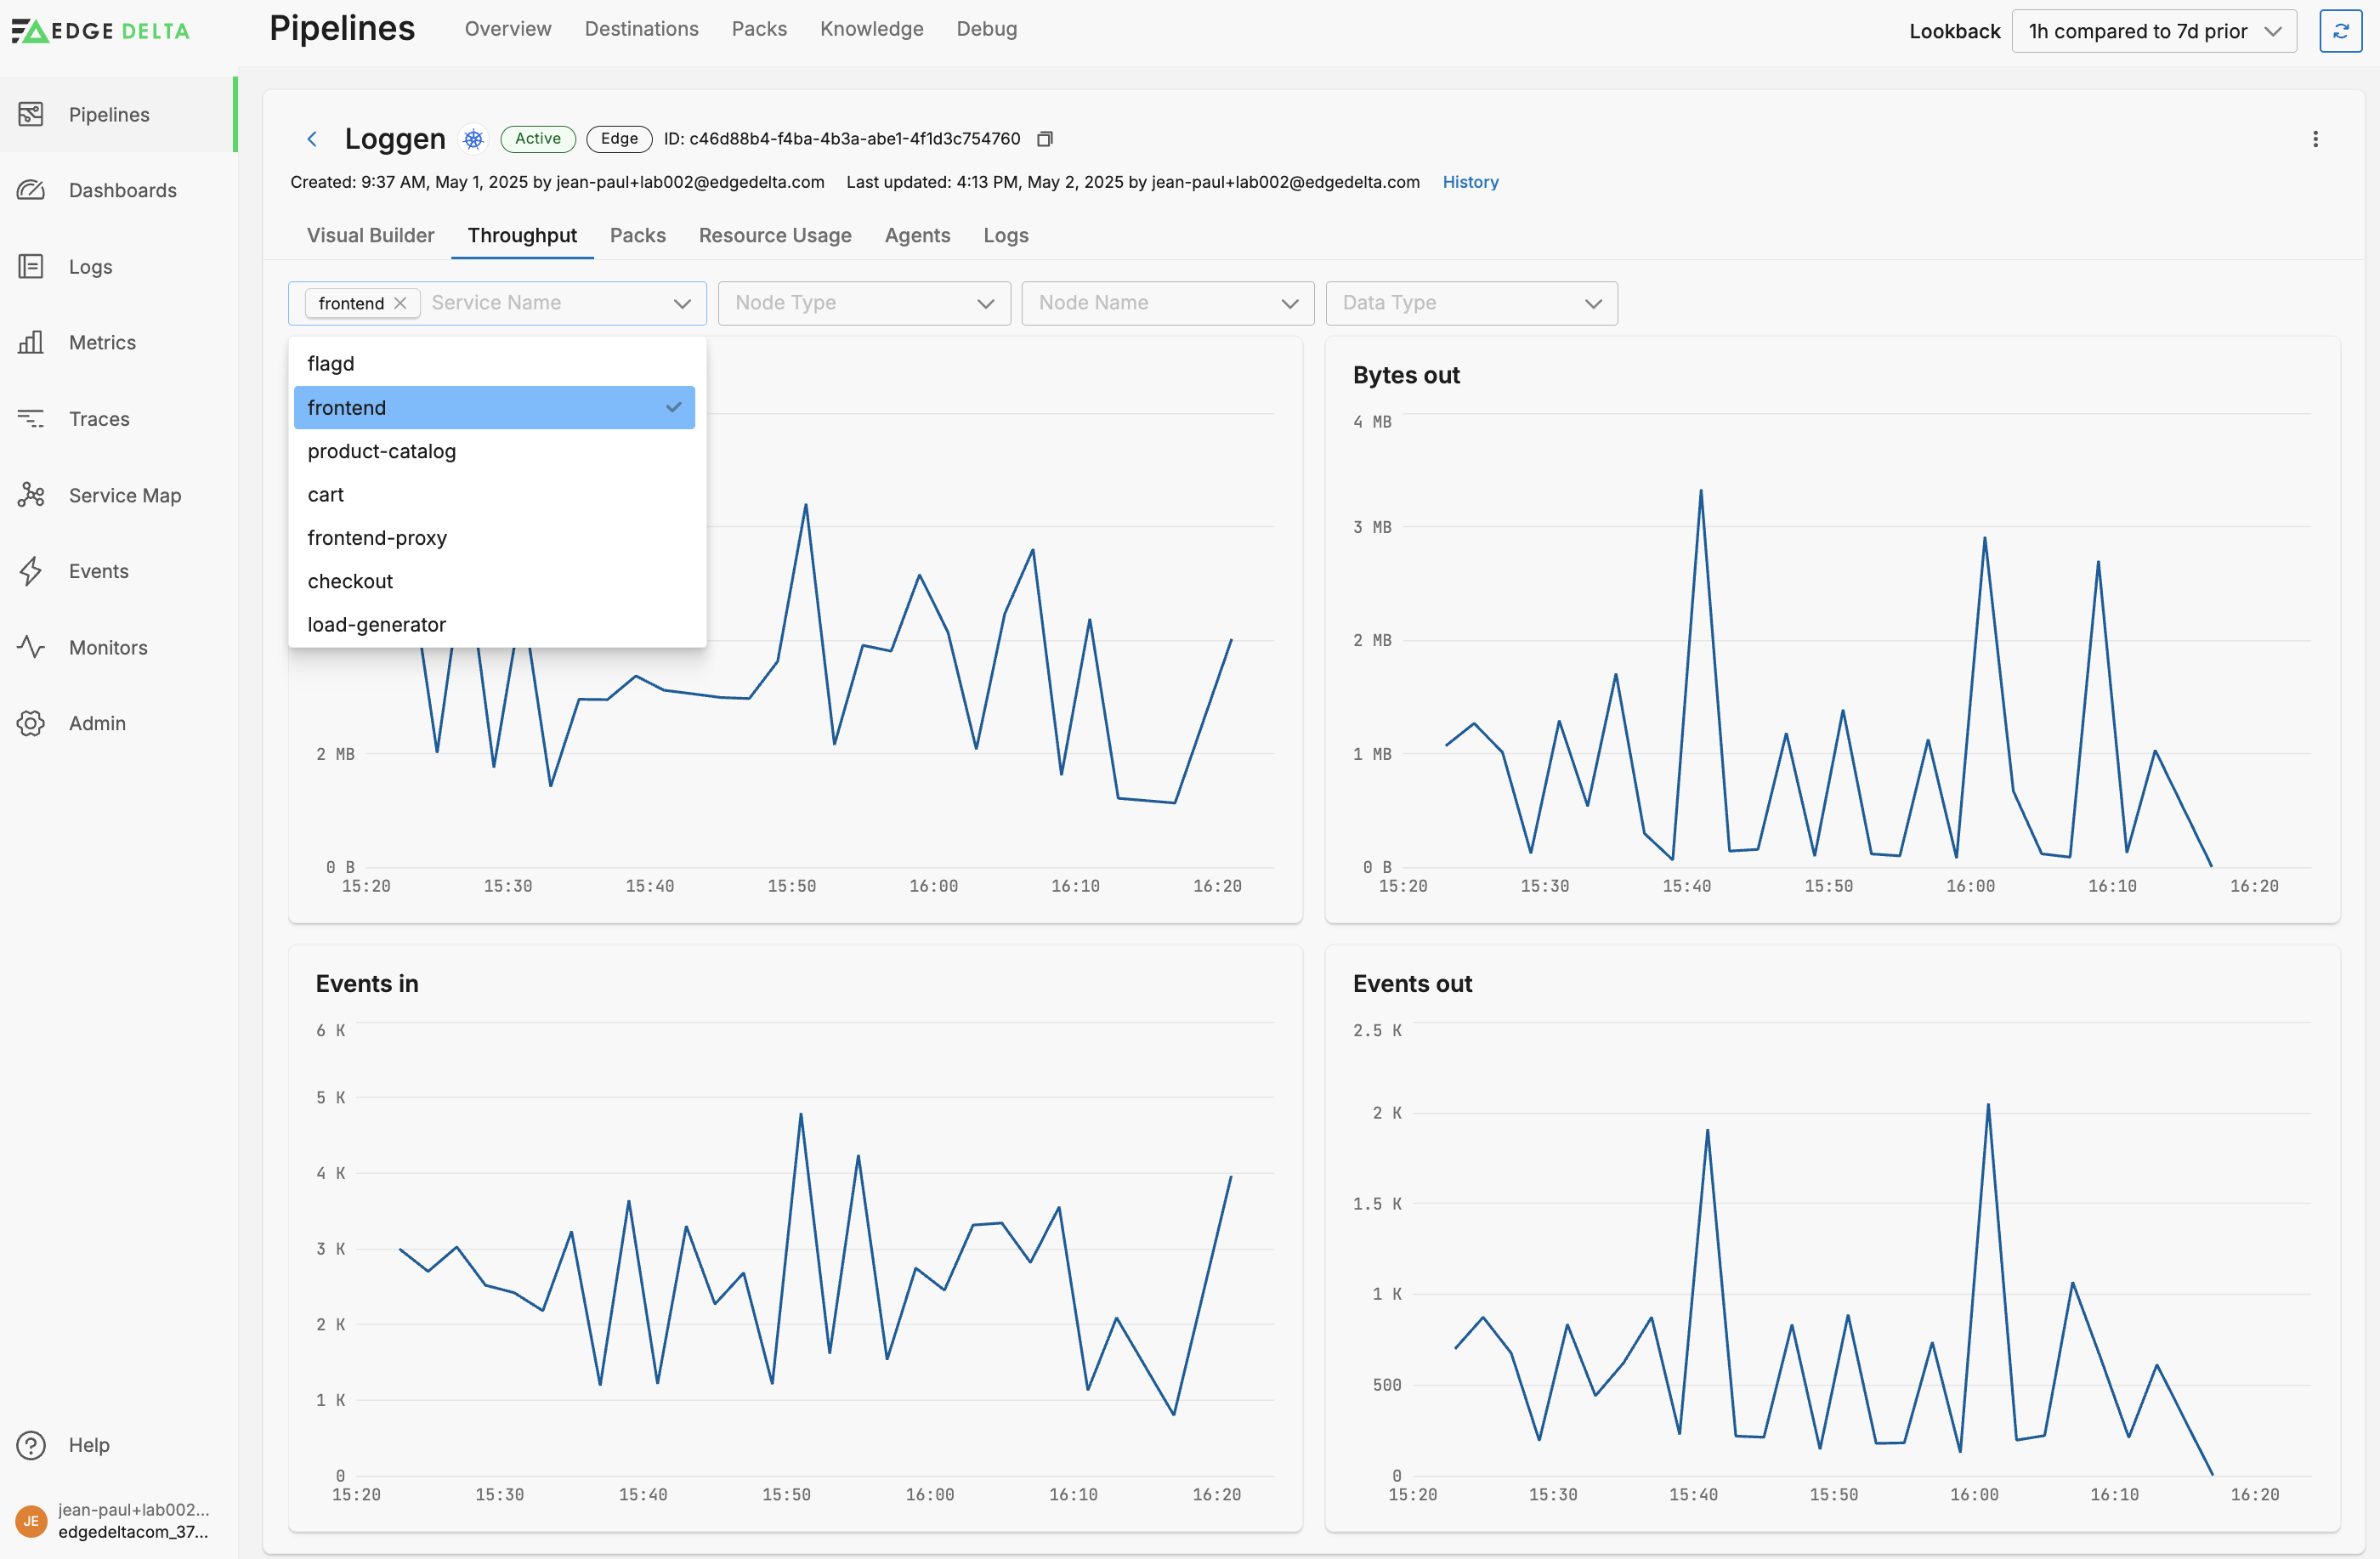Image resolution: width=2380 pixels, height=1559 pixels.
Task: Open Debug in the top navigation
Action: click(x=986, y=29)
